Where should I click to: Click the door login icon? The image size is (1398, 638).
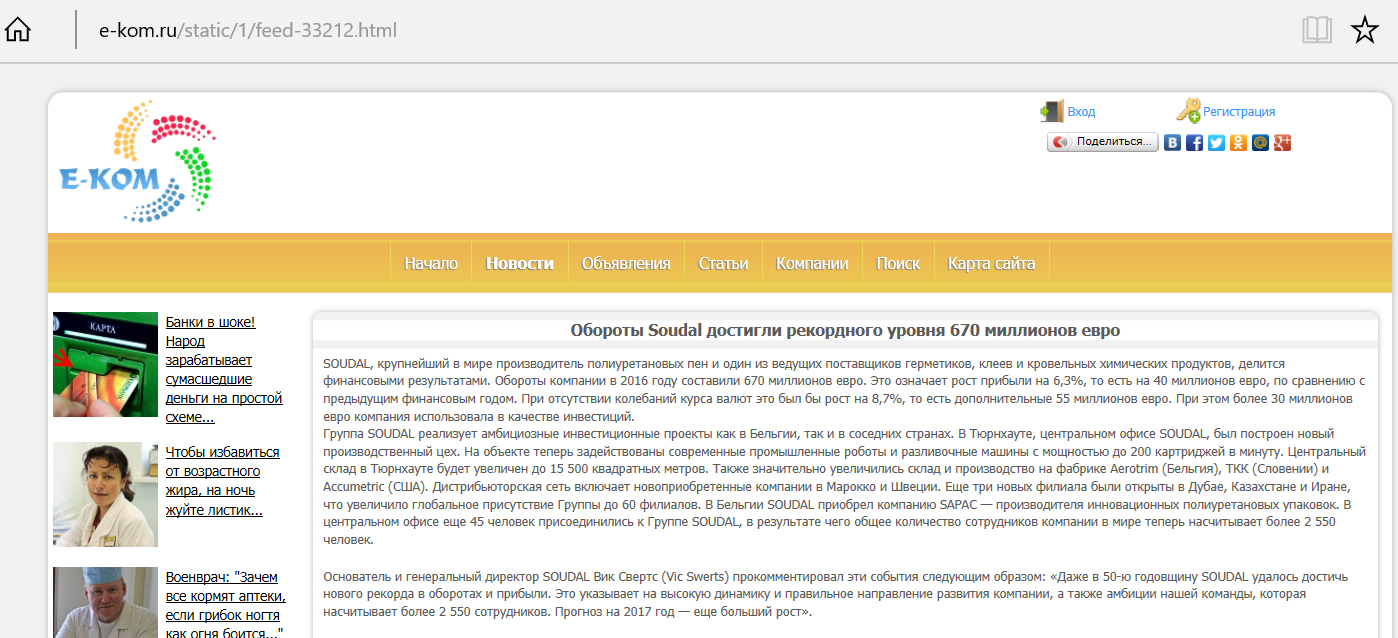tap(1052, 111)
